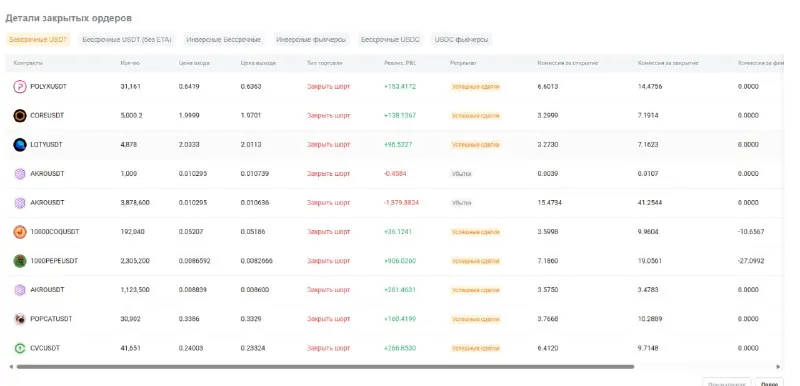Click the -0.4584 loss value
This screenshot has width=800, height=386.
coord(395,174)
